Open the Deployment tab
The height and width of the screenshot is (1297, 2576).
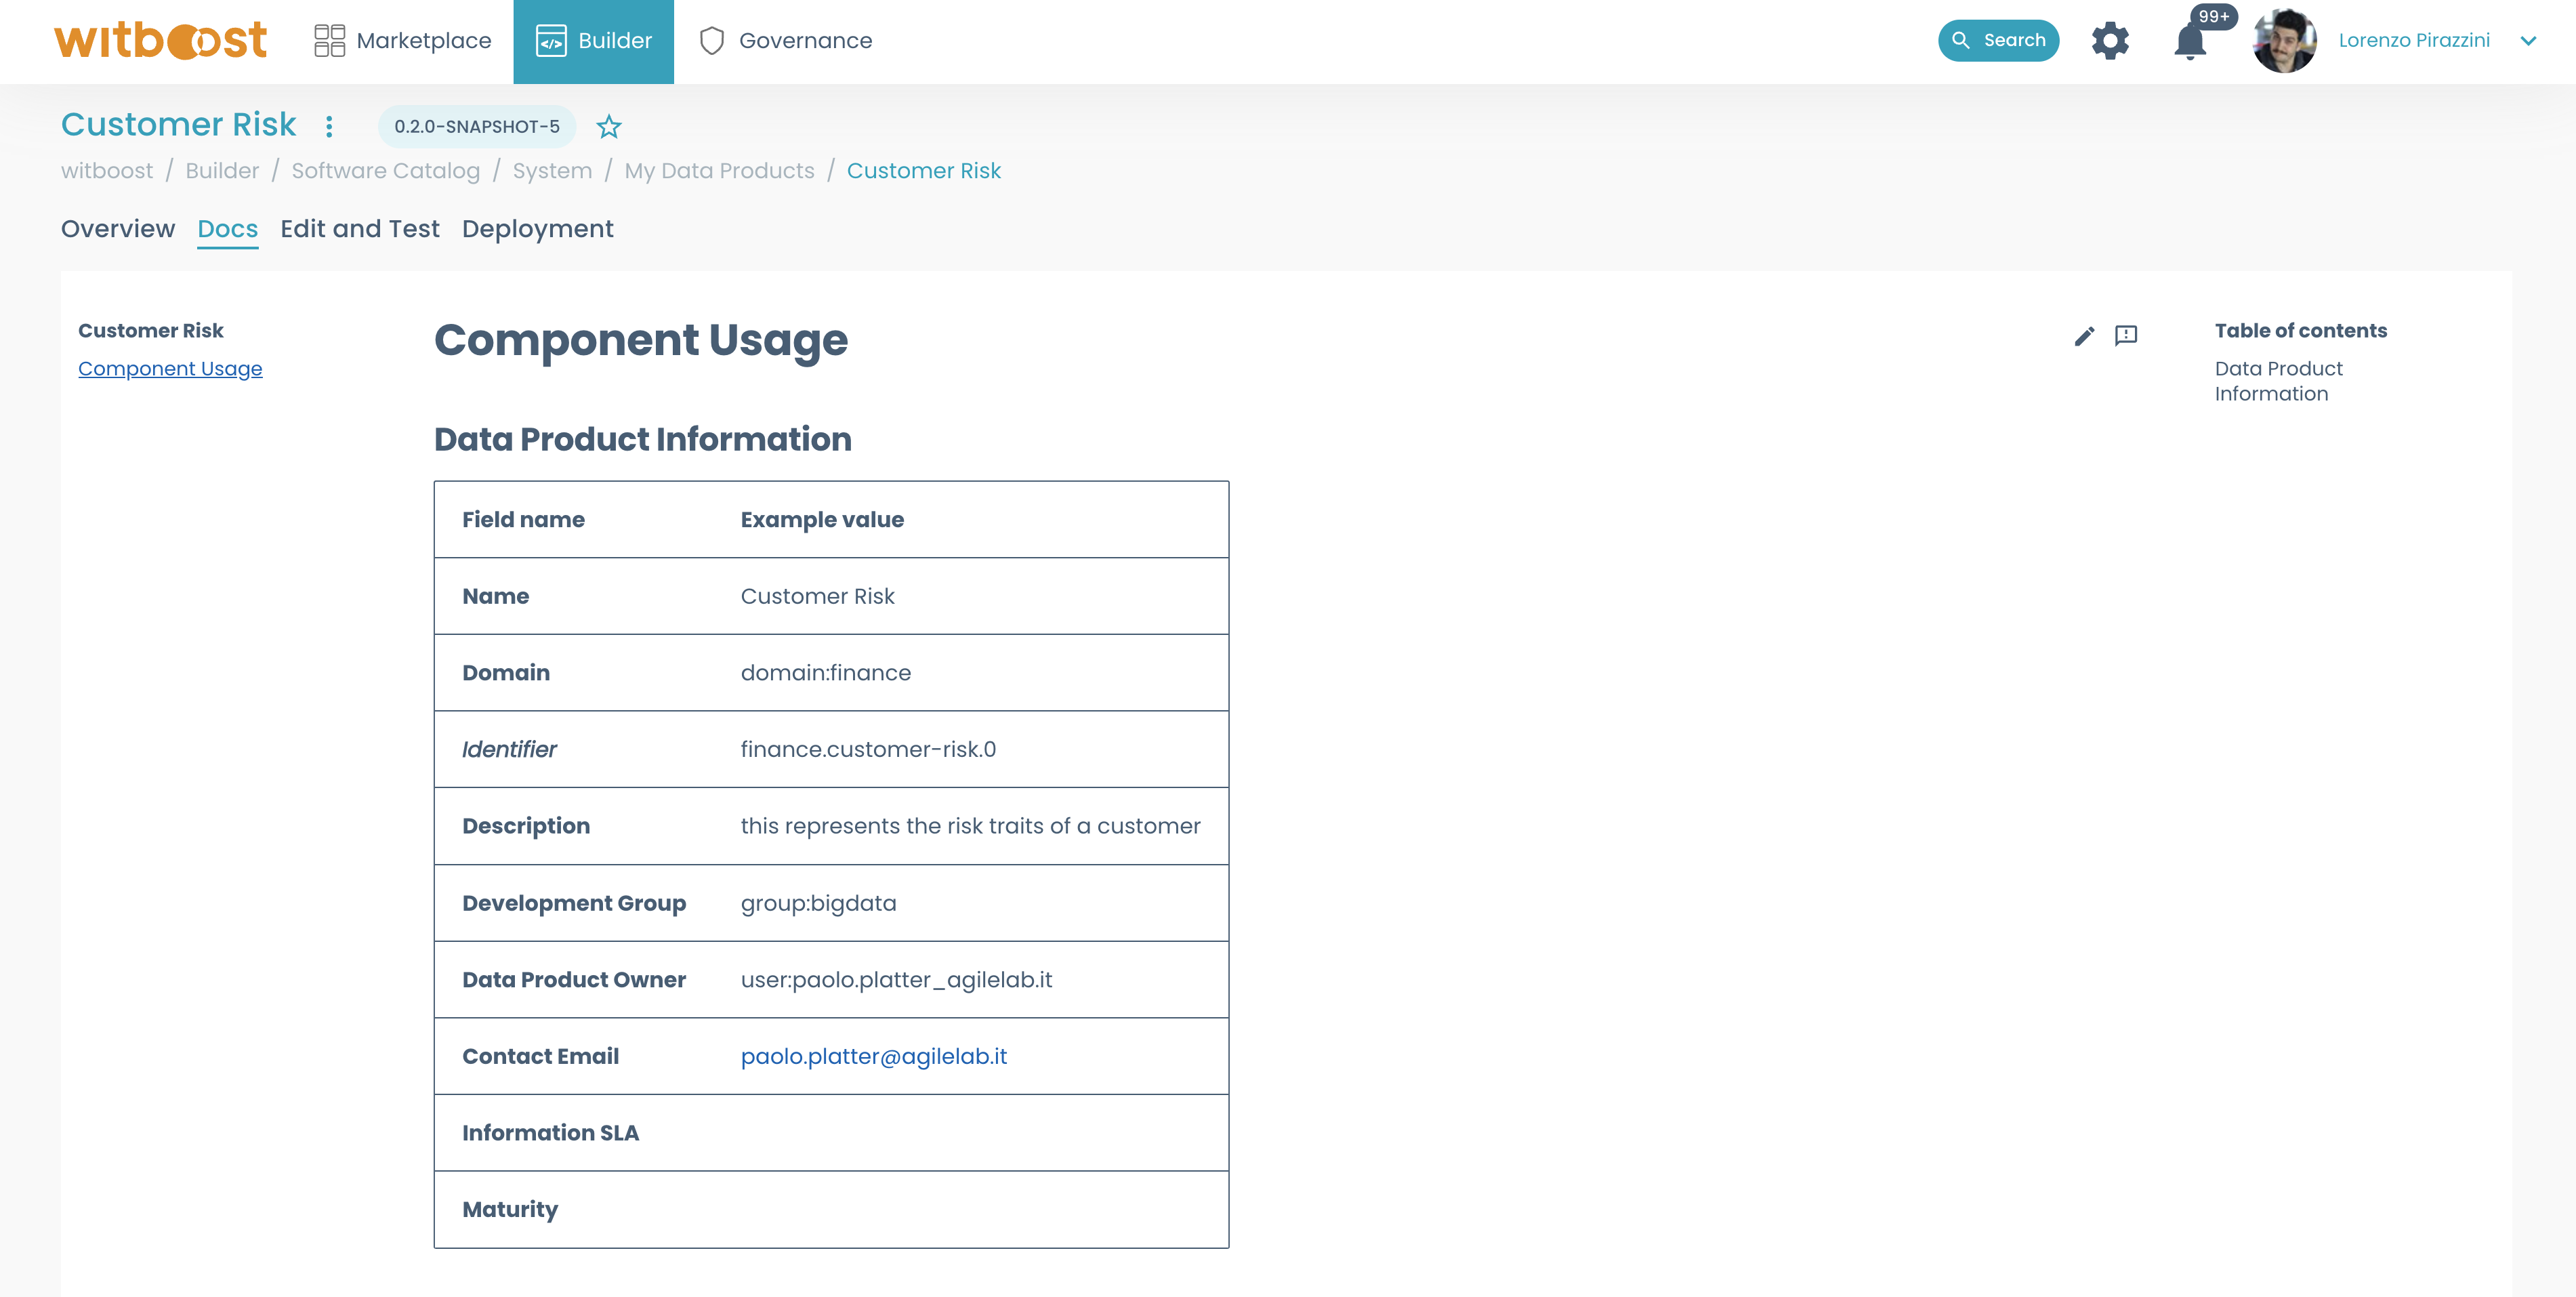click(x=537, y=228)
